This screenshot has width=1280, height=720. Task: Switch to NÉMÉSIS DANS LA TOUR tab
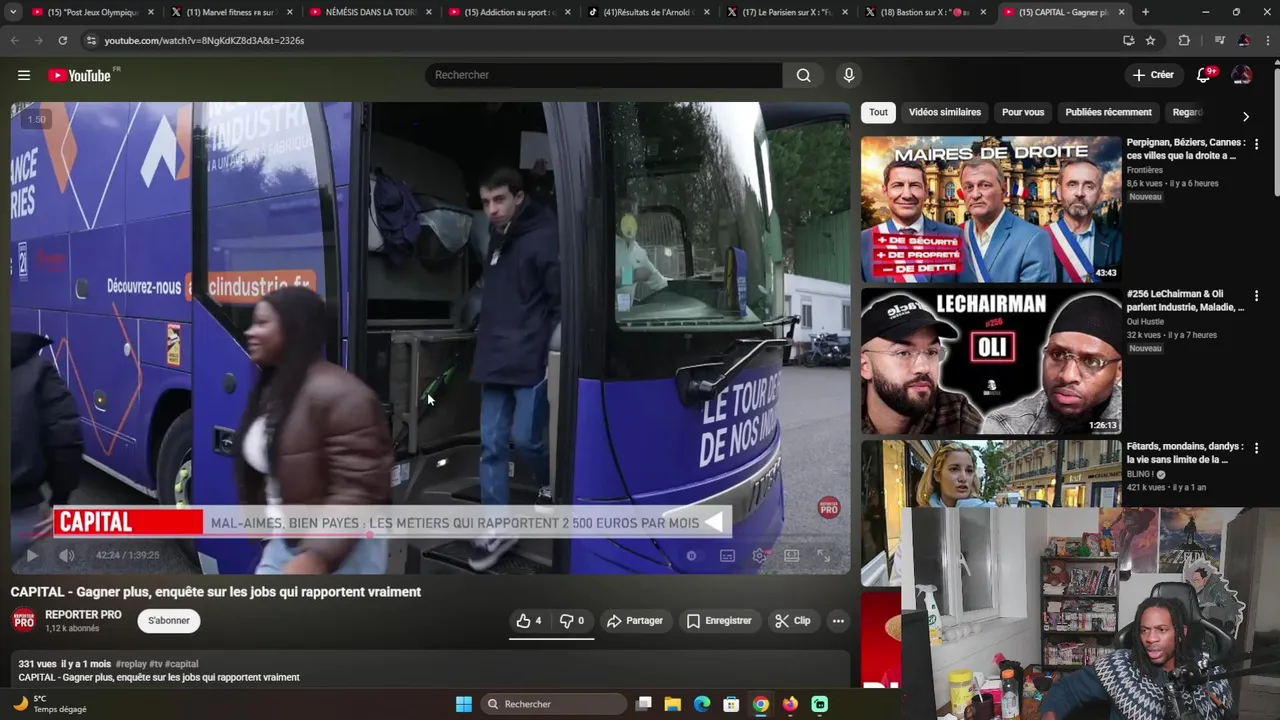tap(369, 12)
